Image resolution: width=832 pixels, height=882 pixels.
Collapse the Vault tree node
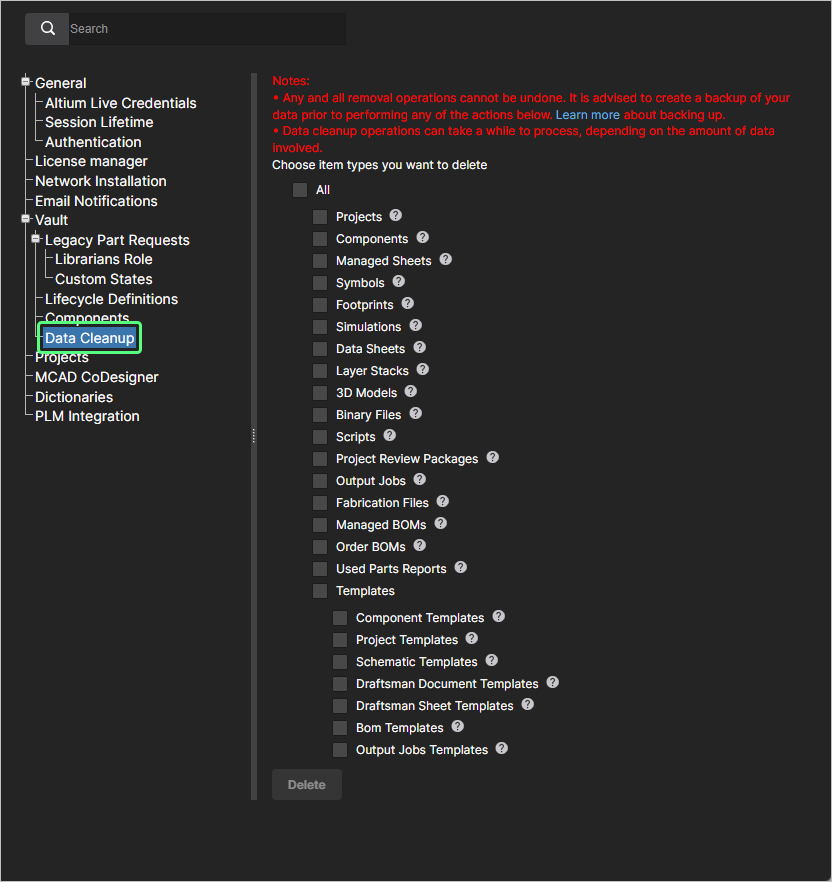point(27,219)
